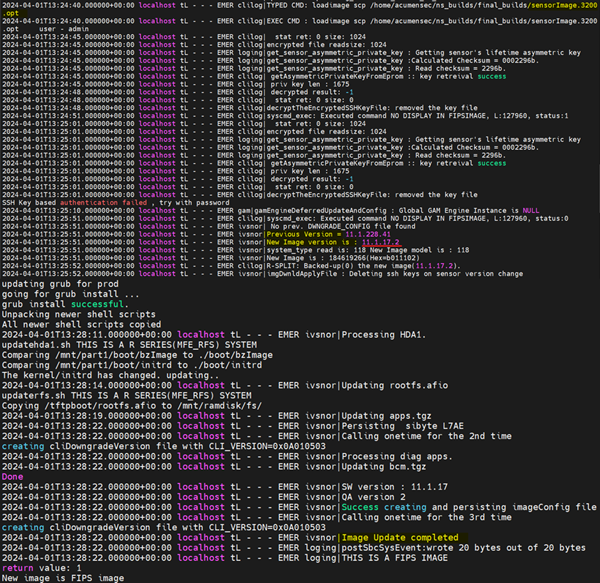Screen dimensions: 600x583
Task: Select the magenta 'Done' line
Action: [x=13, y=477]
